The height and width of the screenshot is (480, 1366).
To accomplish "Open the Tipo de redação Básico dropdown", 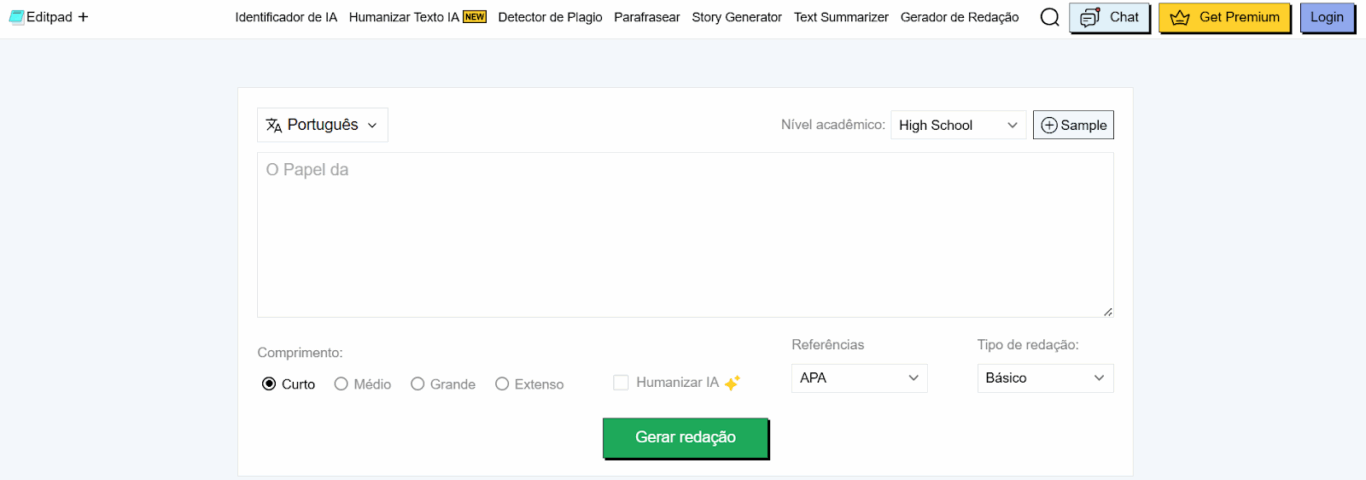I will pos(1045,378).
